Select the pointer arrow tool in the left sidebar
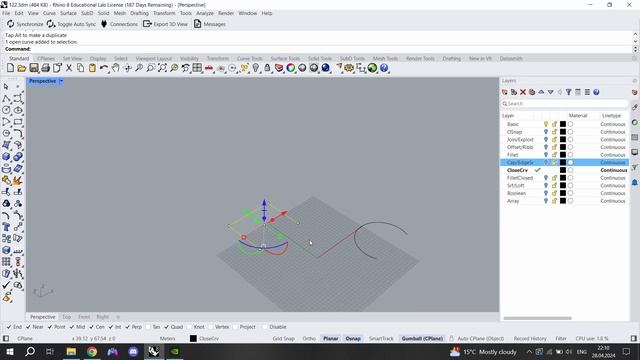 (6, 87)
